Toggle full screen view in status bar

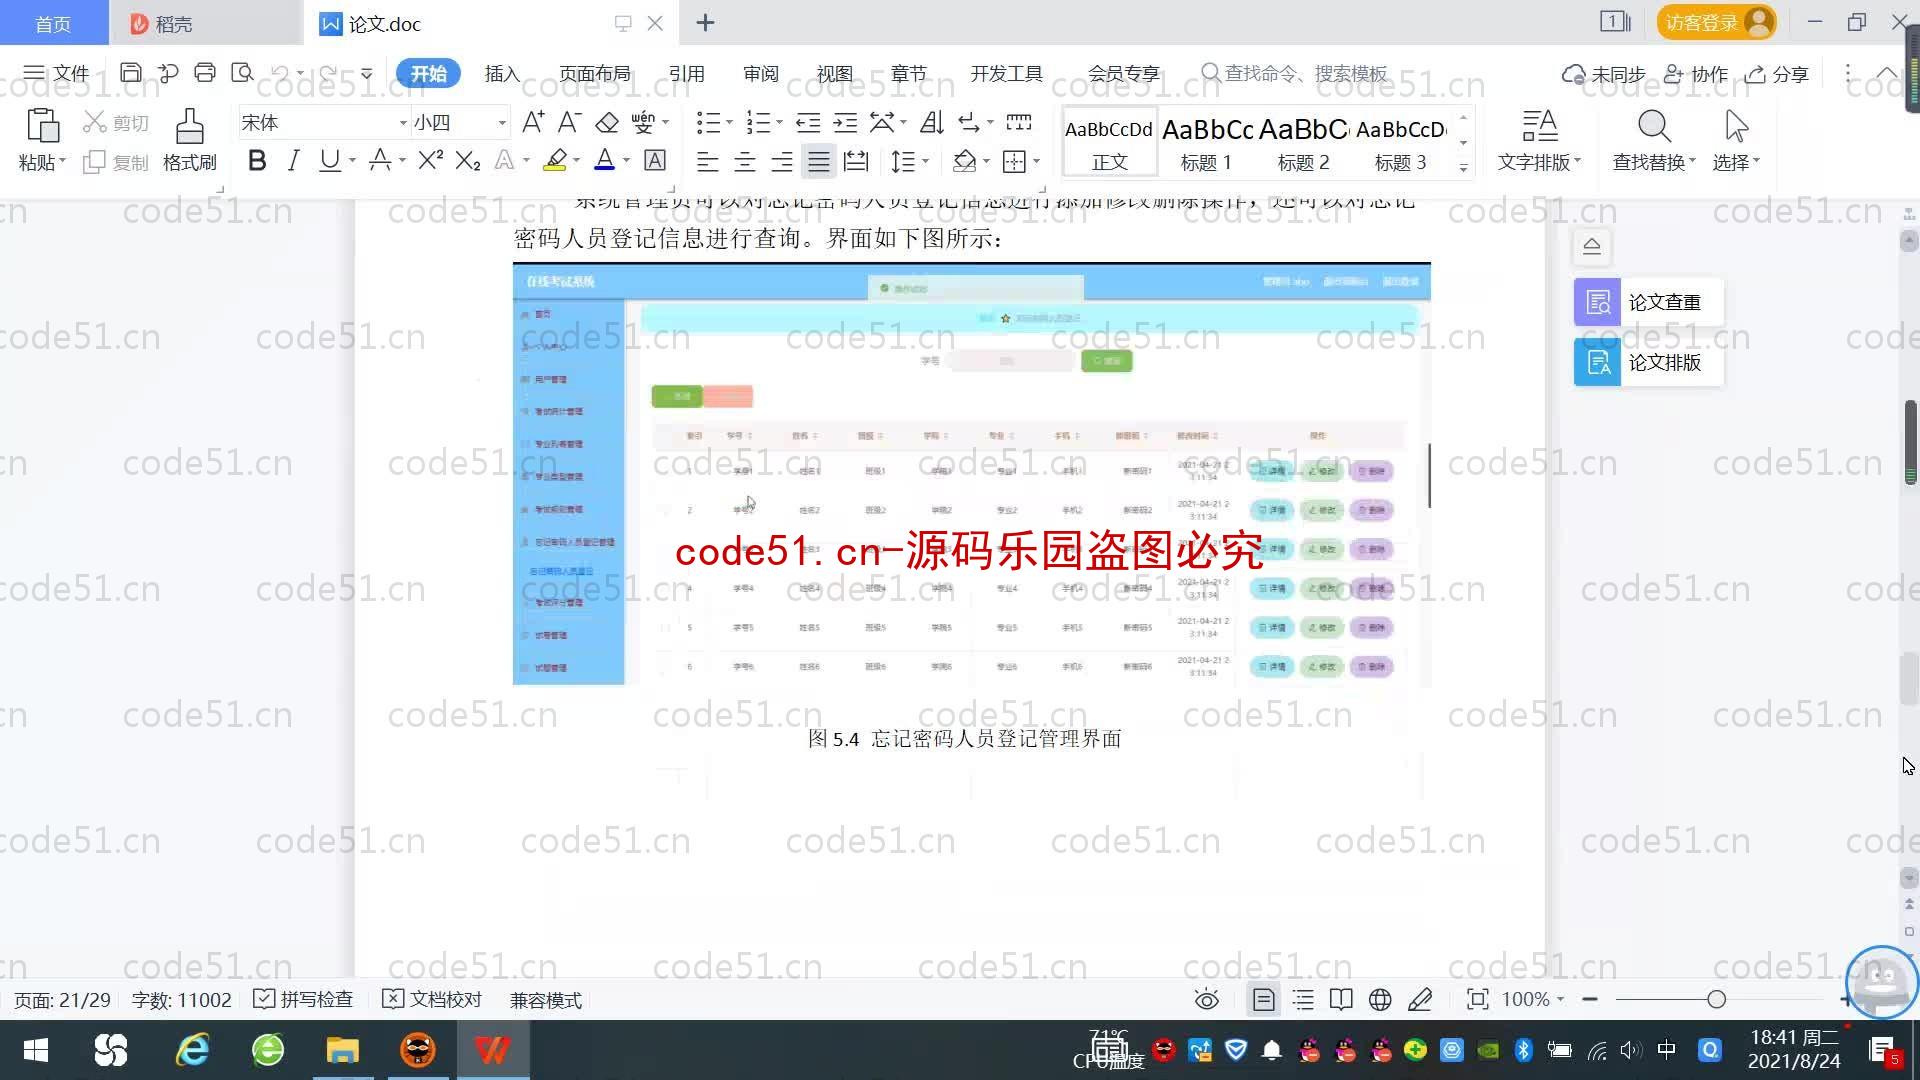(x=1477, y=999)
